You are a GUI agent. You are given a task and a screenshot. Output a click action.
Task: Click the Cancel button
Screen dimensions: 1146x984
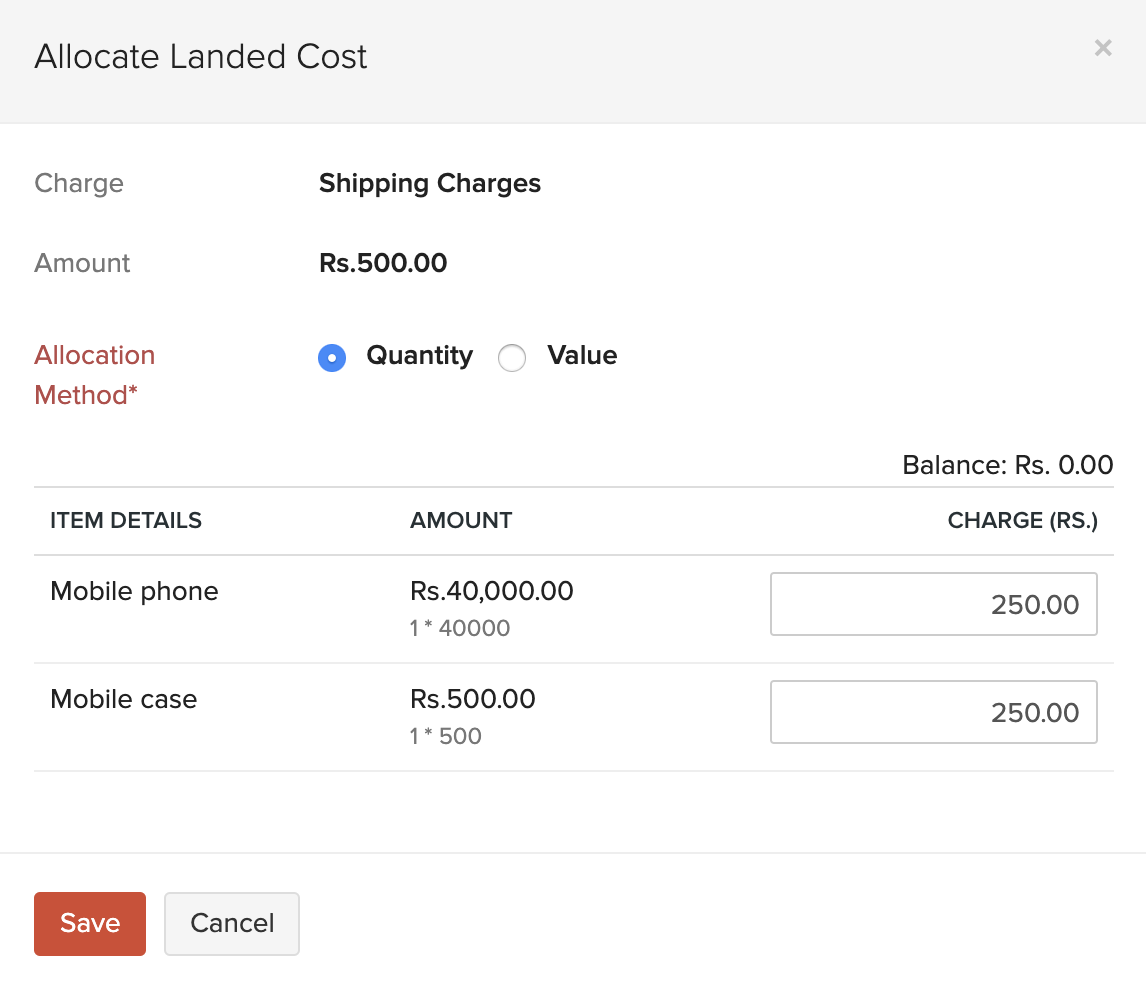pyautogui.click(x=231, y=923)
